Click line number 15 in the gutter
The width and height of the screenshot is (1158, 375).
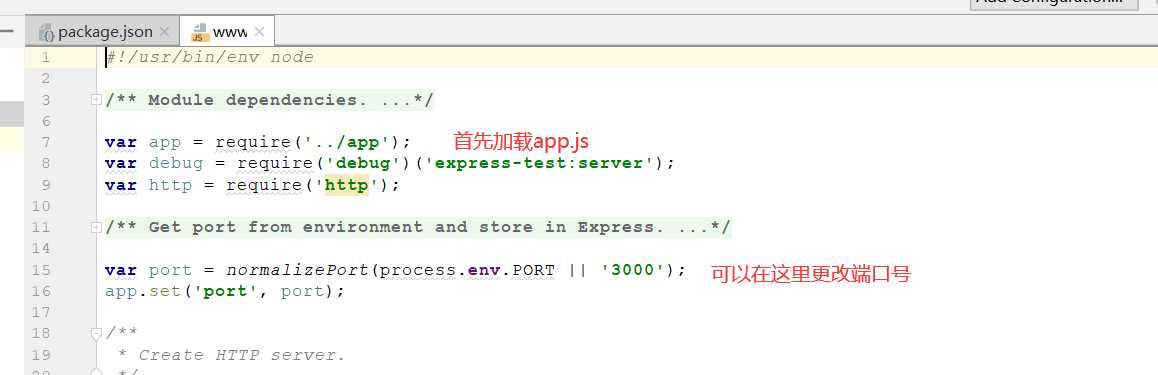(41, 270)
